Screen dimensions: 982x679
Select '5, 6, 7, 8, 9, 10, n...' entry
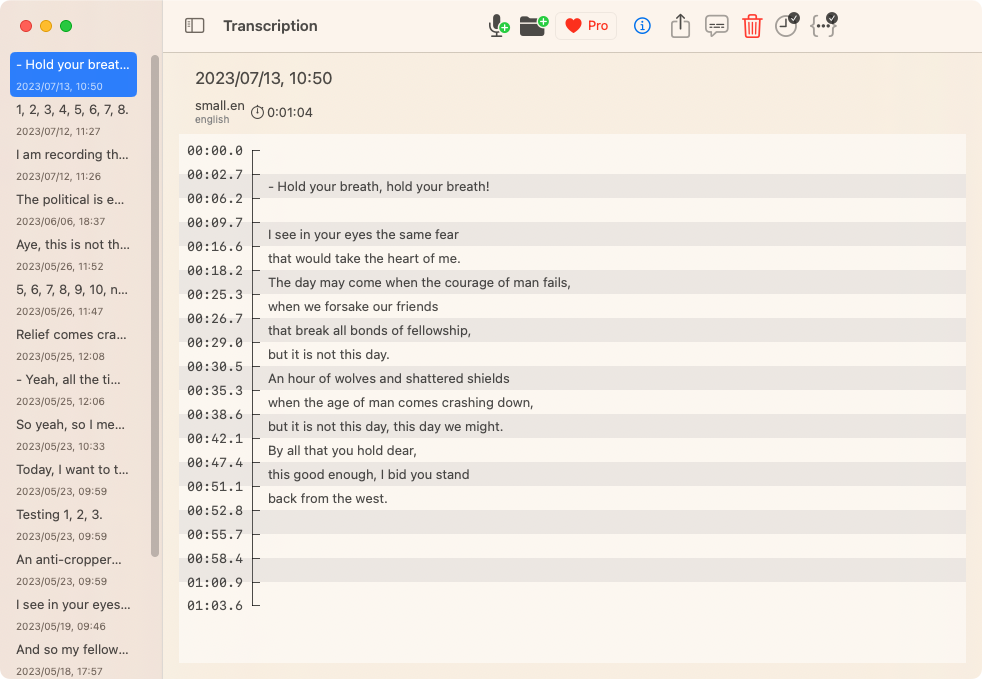coord(73,300)
